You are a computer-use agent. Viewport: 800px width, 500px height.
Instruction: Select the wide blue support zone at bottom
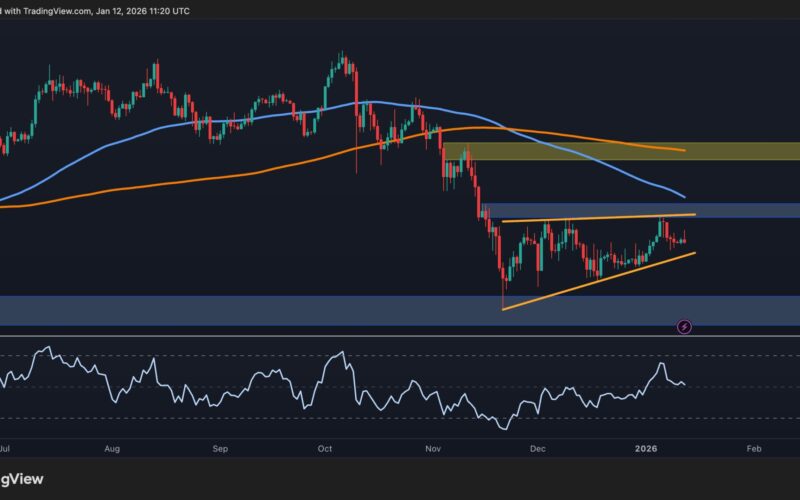tap(300, 310)
